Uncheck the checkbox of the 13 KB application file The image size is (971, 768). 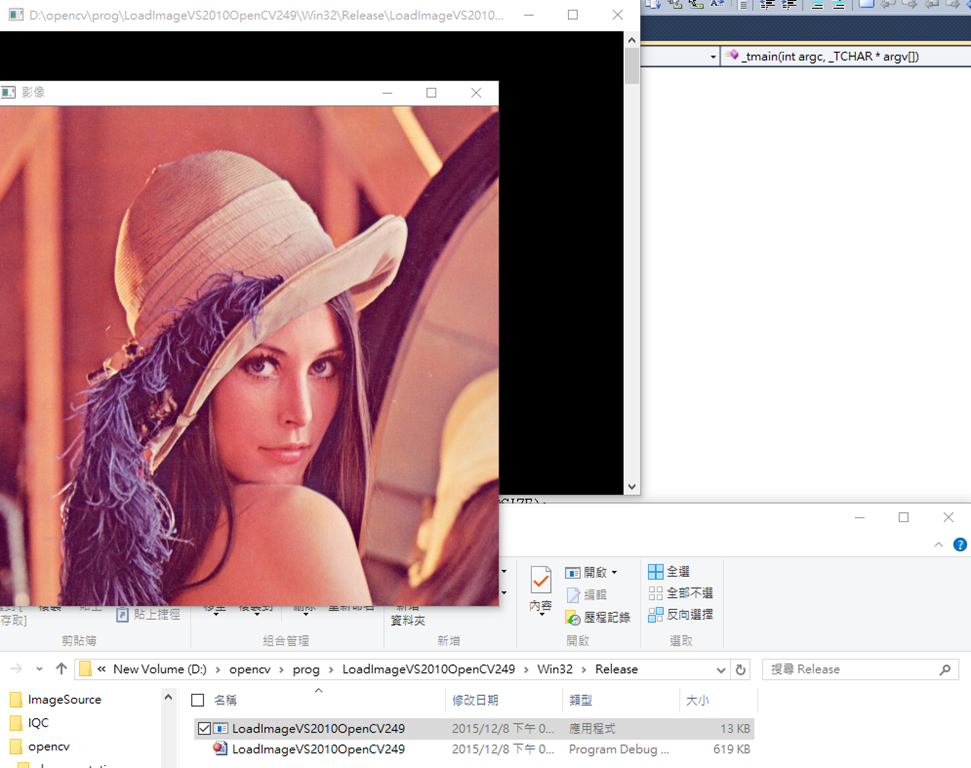tap(204, 728)
